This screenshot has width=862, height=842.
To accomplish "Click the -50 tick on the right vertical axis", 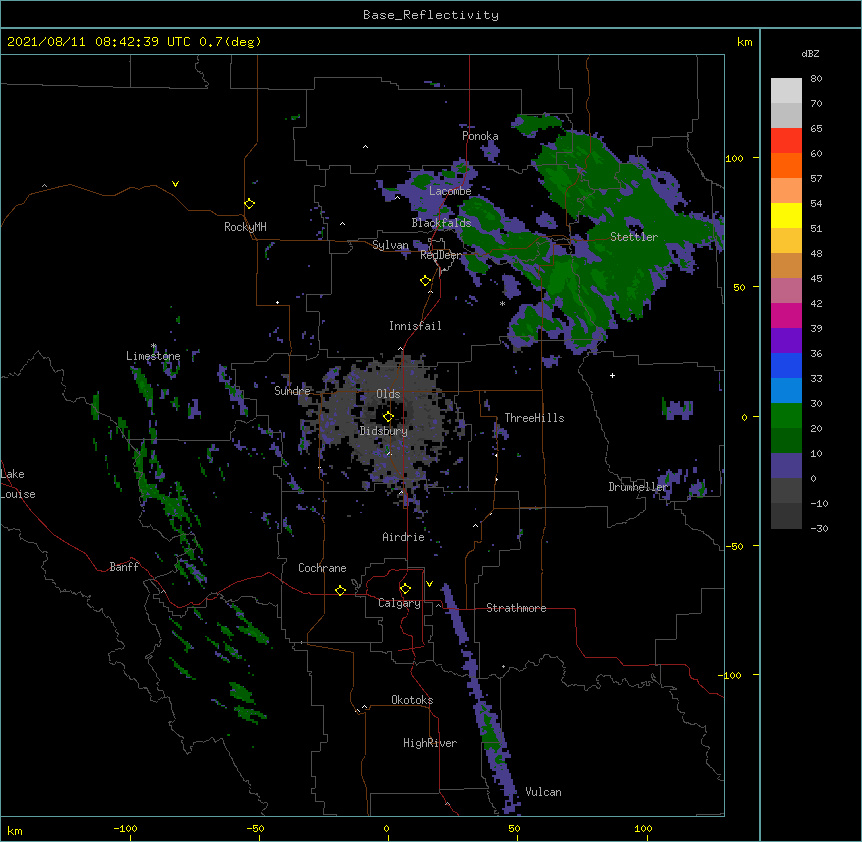I will tap(734, 546).
